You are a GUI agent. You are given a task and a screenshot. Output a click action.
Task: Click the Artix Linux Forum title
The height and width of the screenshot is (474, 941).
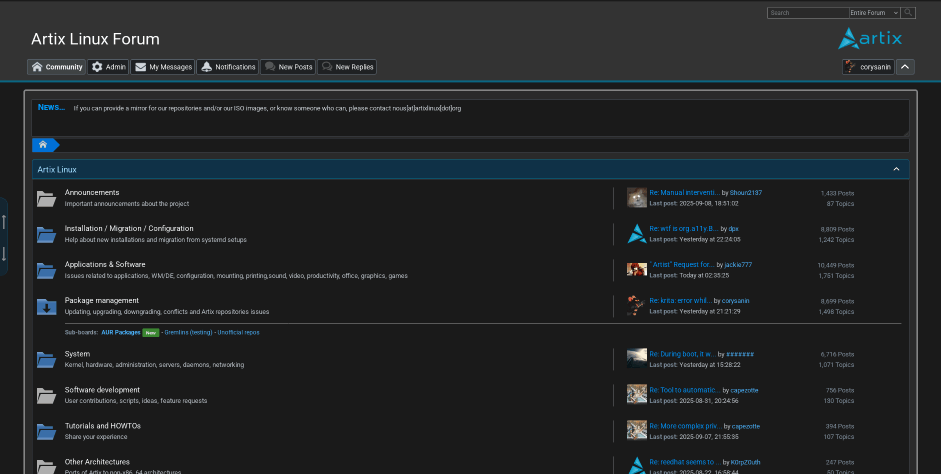coord(95,39)
